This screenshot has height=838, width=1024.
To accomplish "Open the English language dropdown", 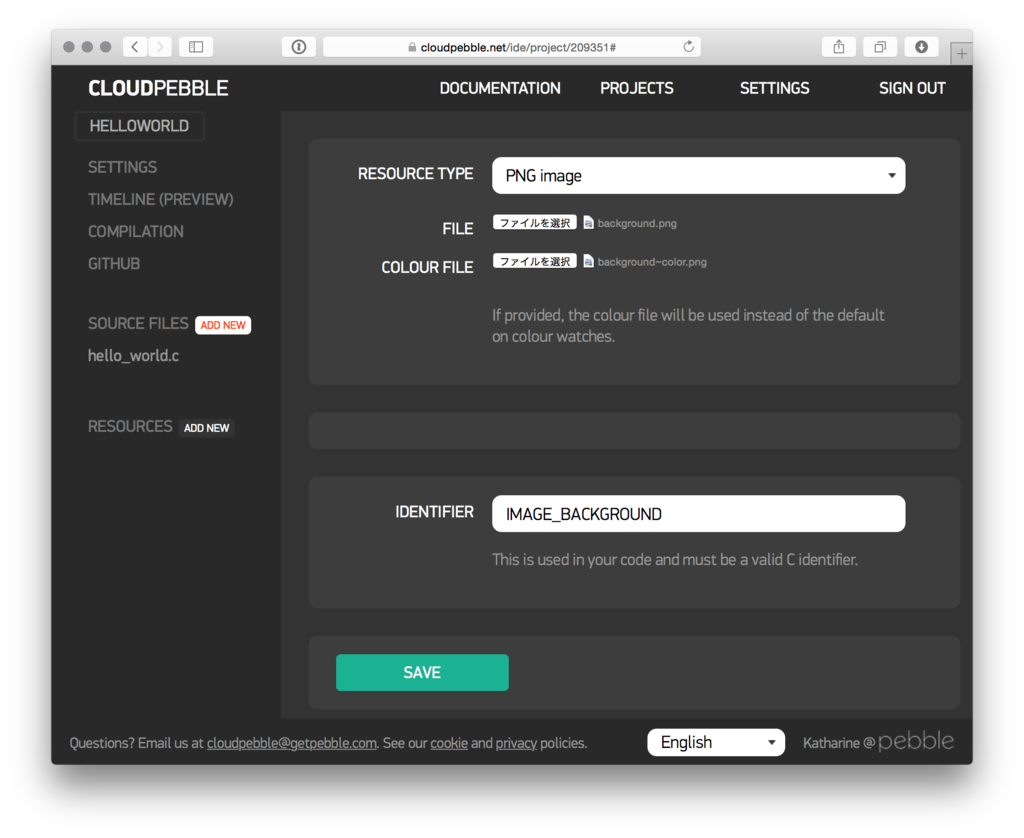I will pyautogui.click(x=716, y=742).
